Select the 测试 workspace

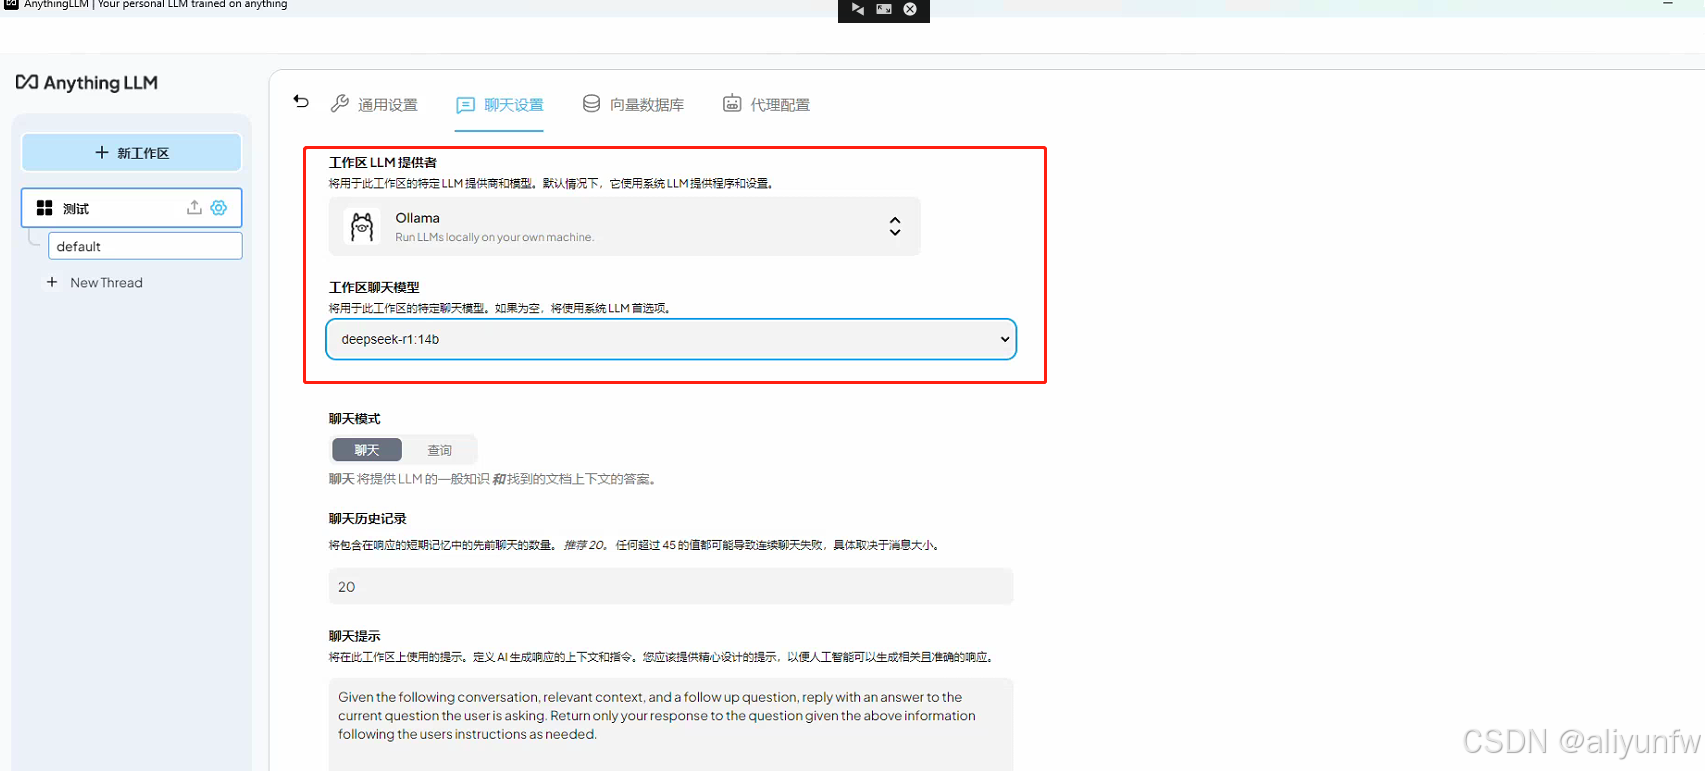(x=131, y=208)
